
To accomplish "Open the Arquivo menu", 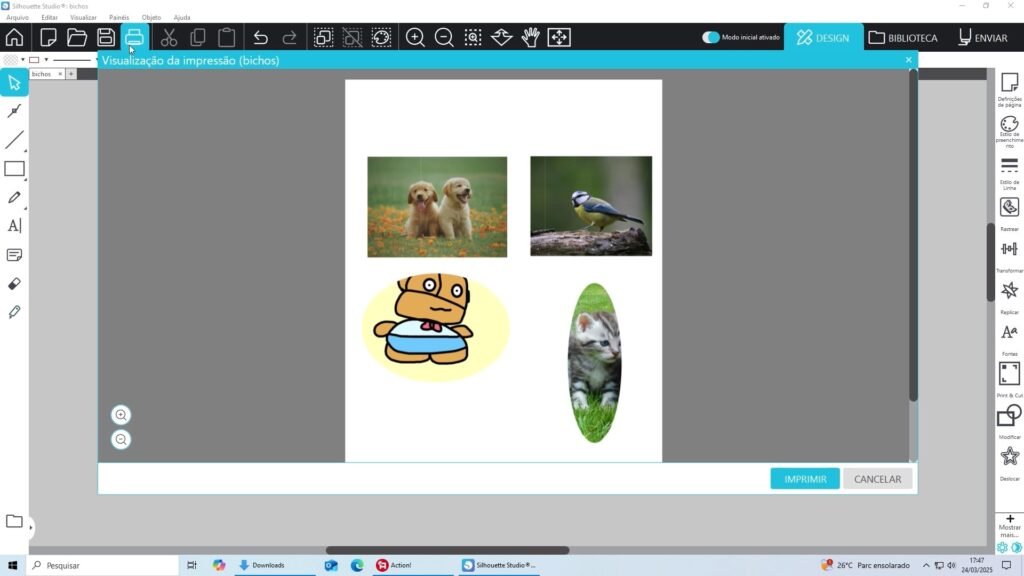I will 18,18.
